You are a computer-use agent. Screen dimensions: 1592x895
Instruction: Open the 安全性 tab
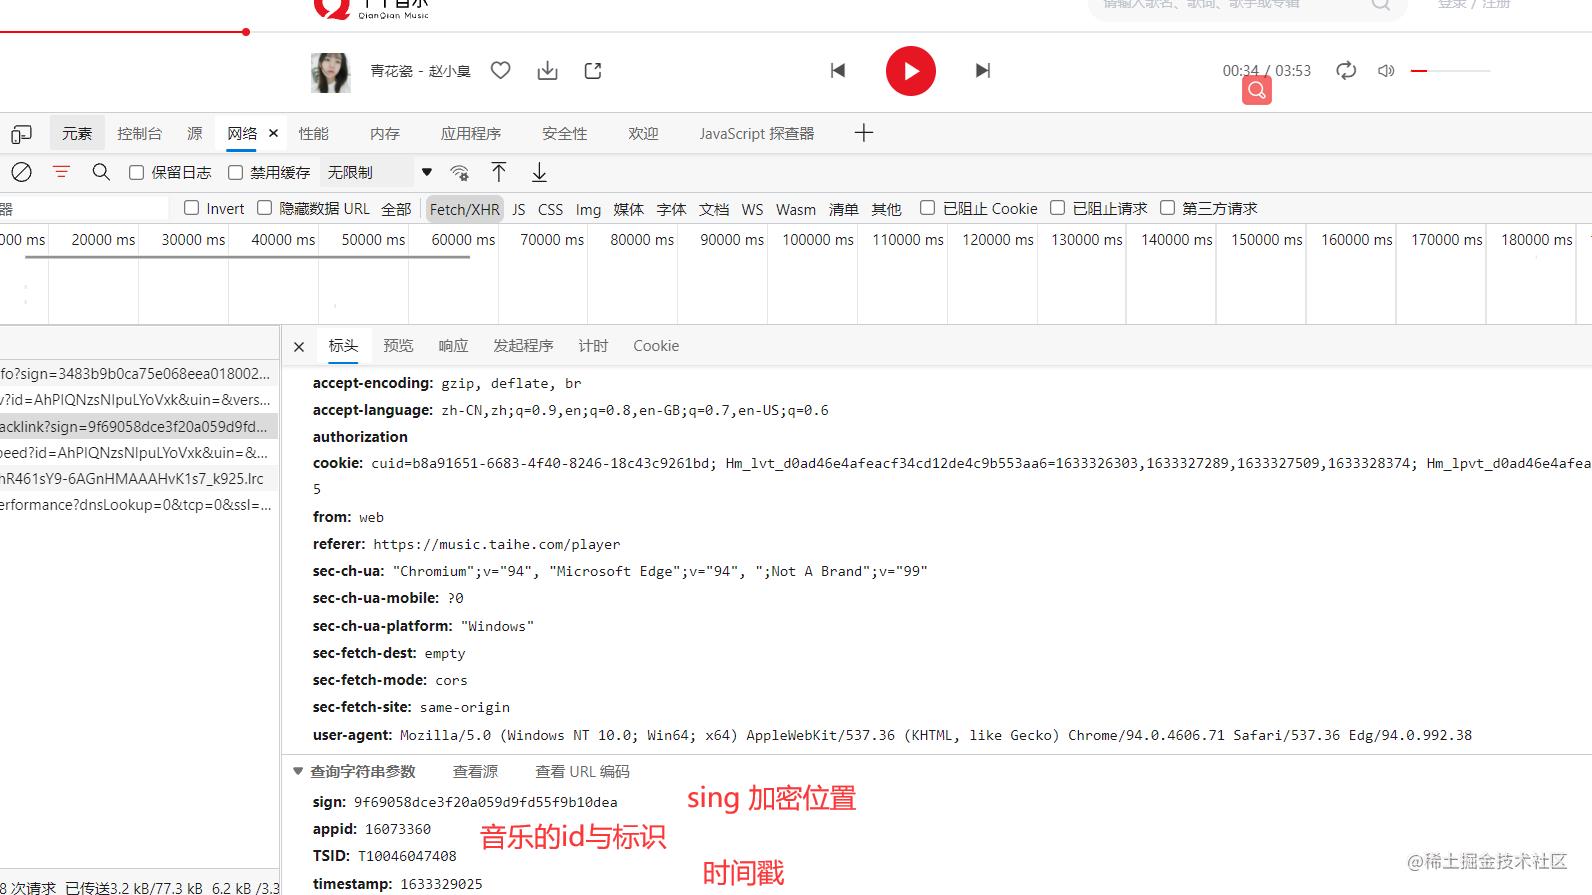click(x=565, y=133)
